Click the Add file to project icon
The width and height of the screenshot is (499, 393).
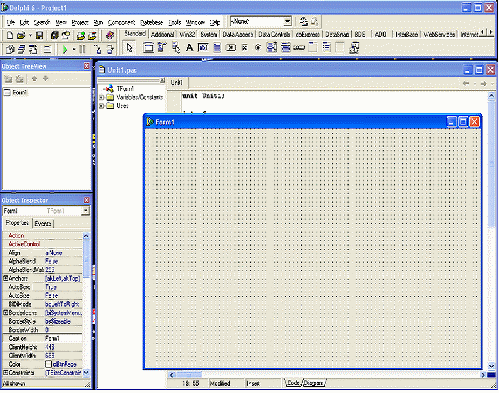[x=81, y=35]
